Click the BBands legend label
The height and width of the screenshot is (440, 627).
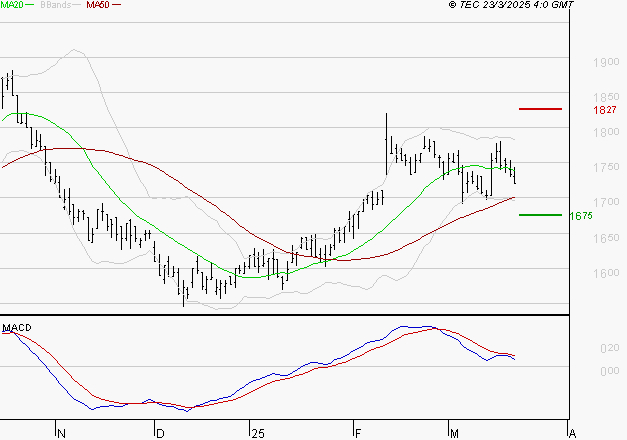(x=56, y=5)
